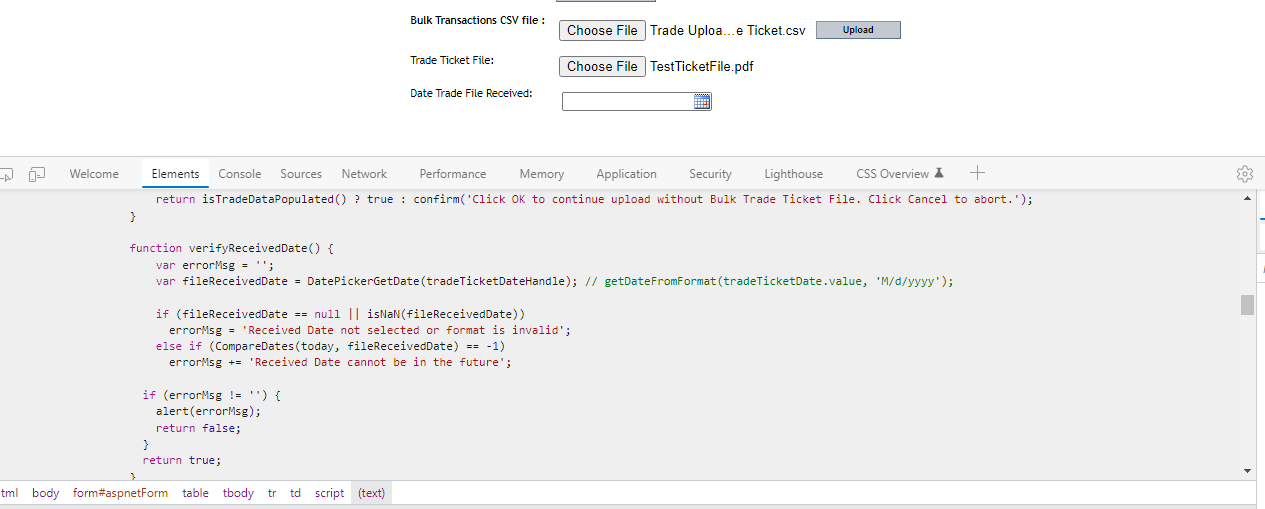The height and width of the screenshot is (509, 1265).
Task: Click the Date Trade File Received field
Action: (627, 102)
